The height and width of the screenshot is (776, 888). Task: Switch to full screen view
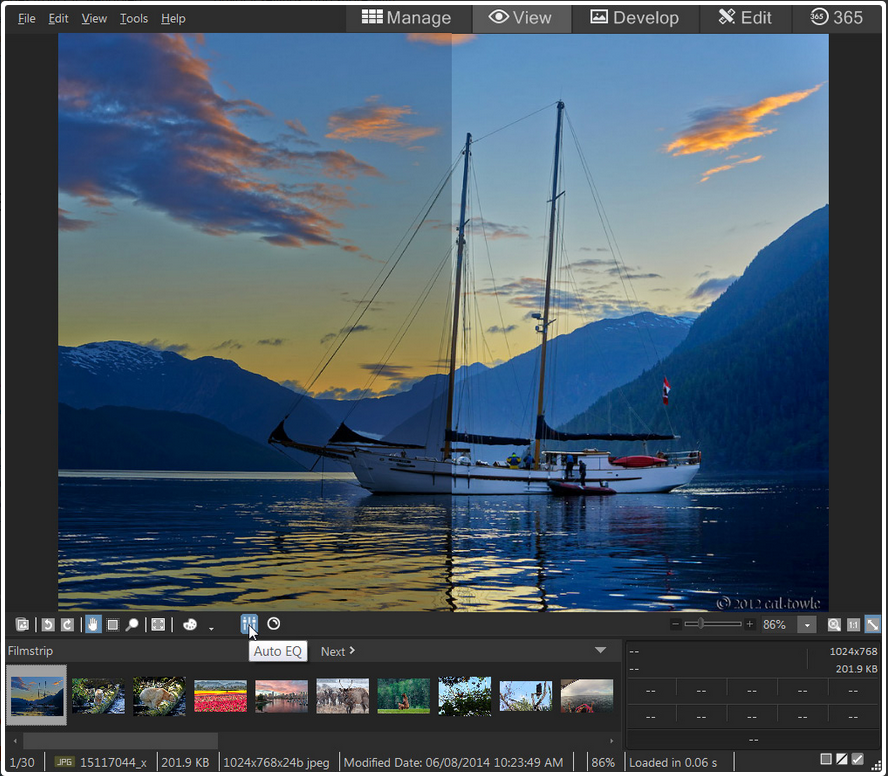tap(158, 625)
